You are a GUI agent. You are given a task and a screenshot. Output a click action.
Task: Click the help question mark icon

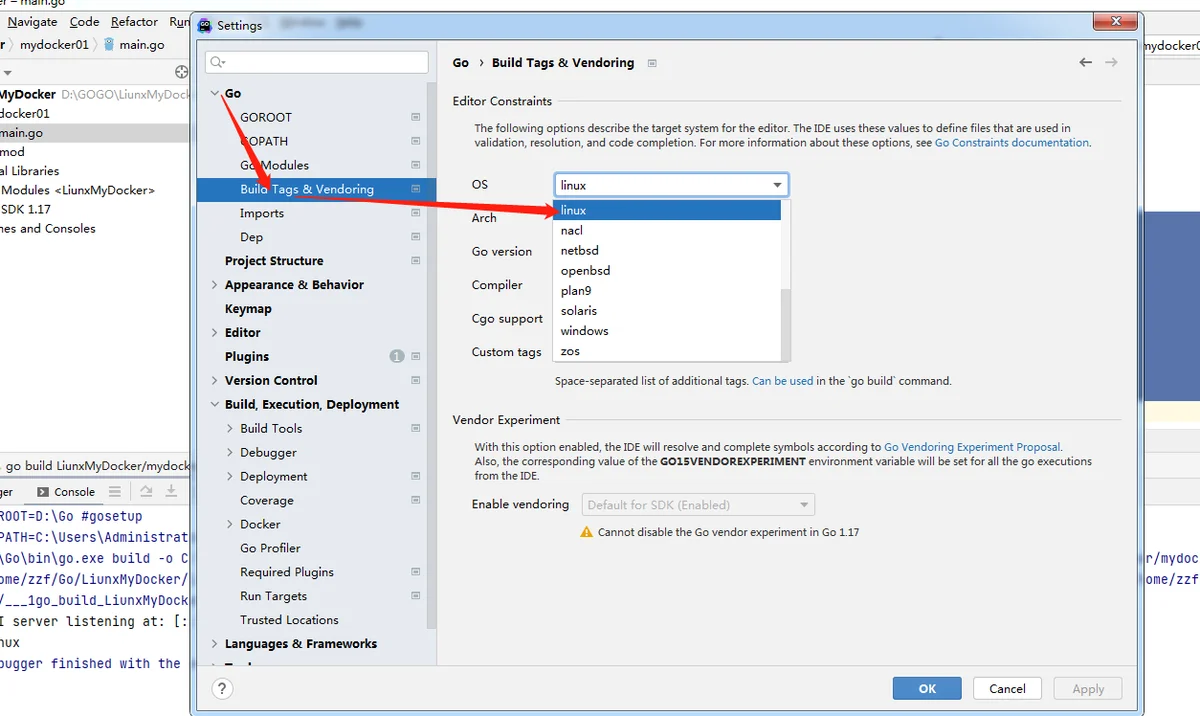(x=223, y=688)
